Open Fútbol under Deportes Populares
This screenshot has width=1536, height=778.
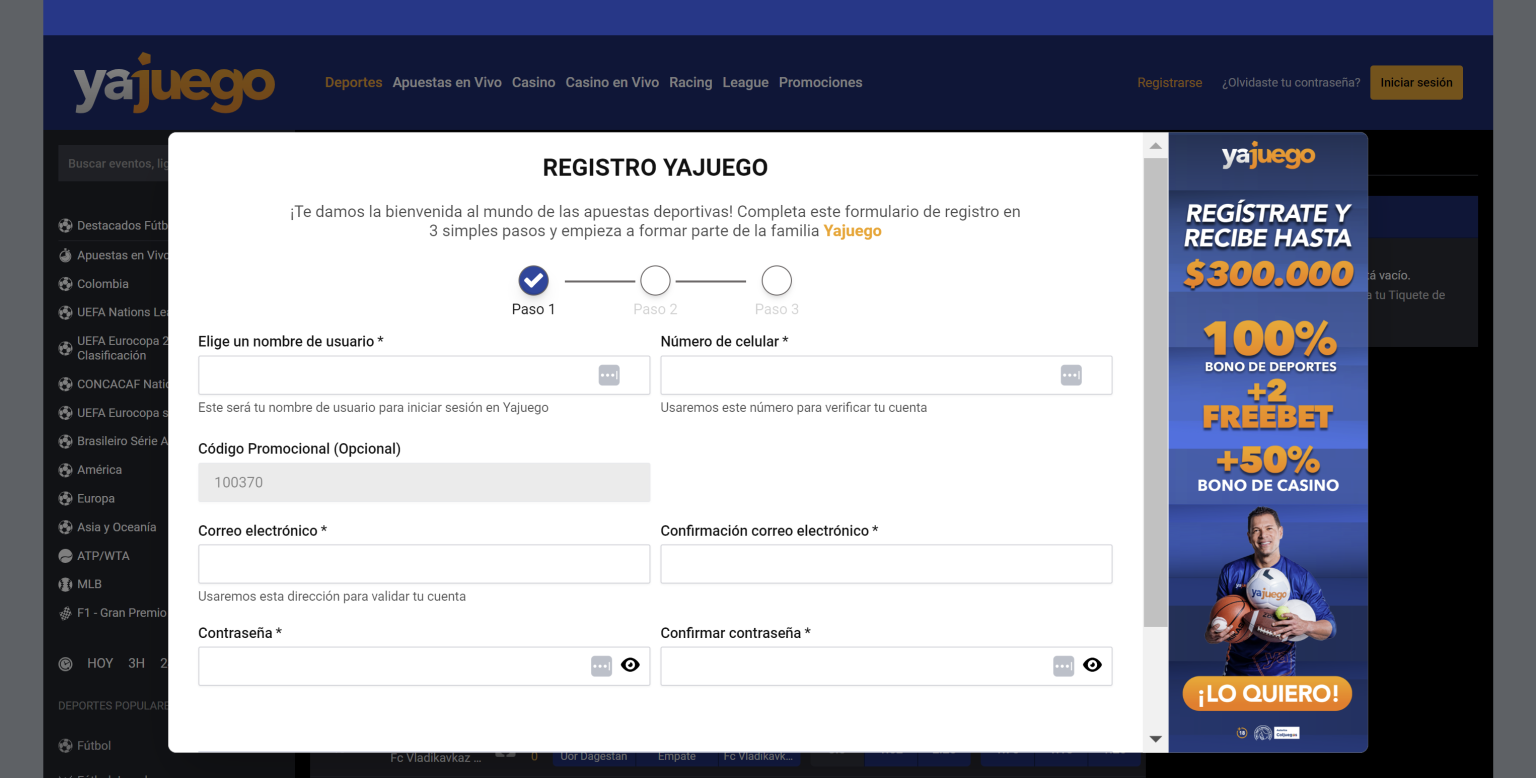[x=94, y=746]
